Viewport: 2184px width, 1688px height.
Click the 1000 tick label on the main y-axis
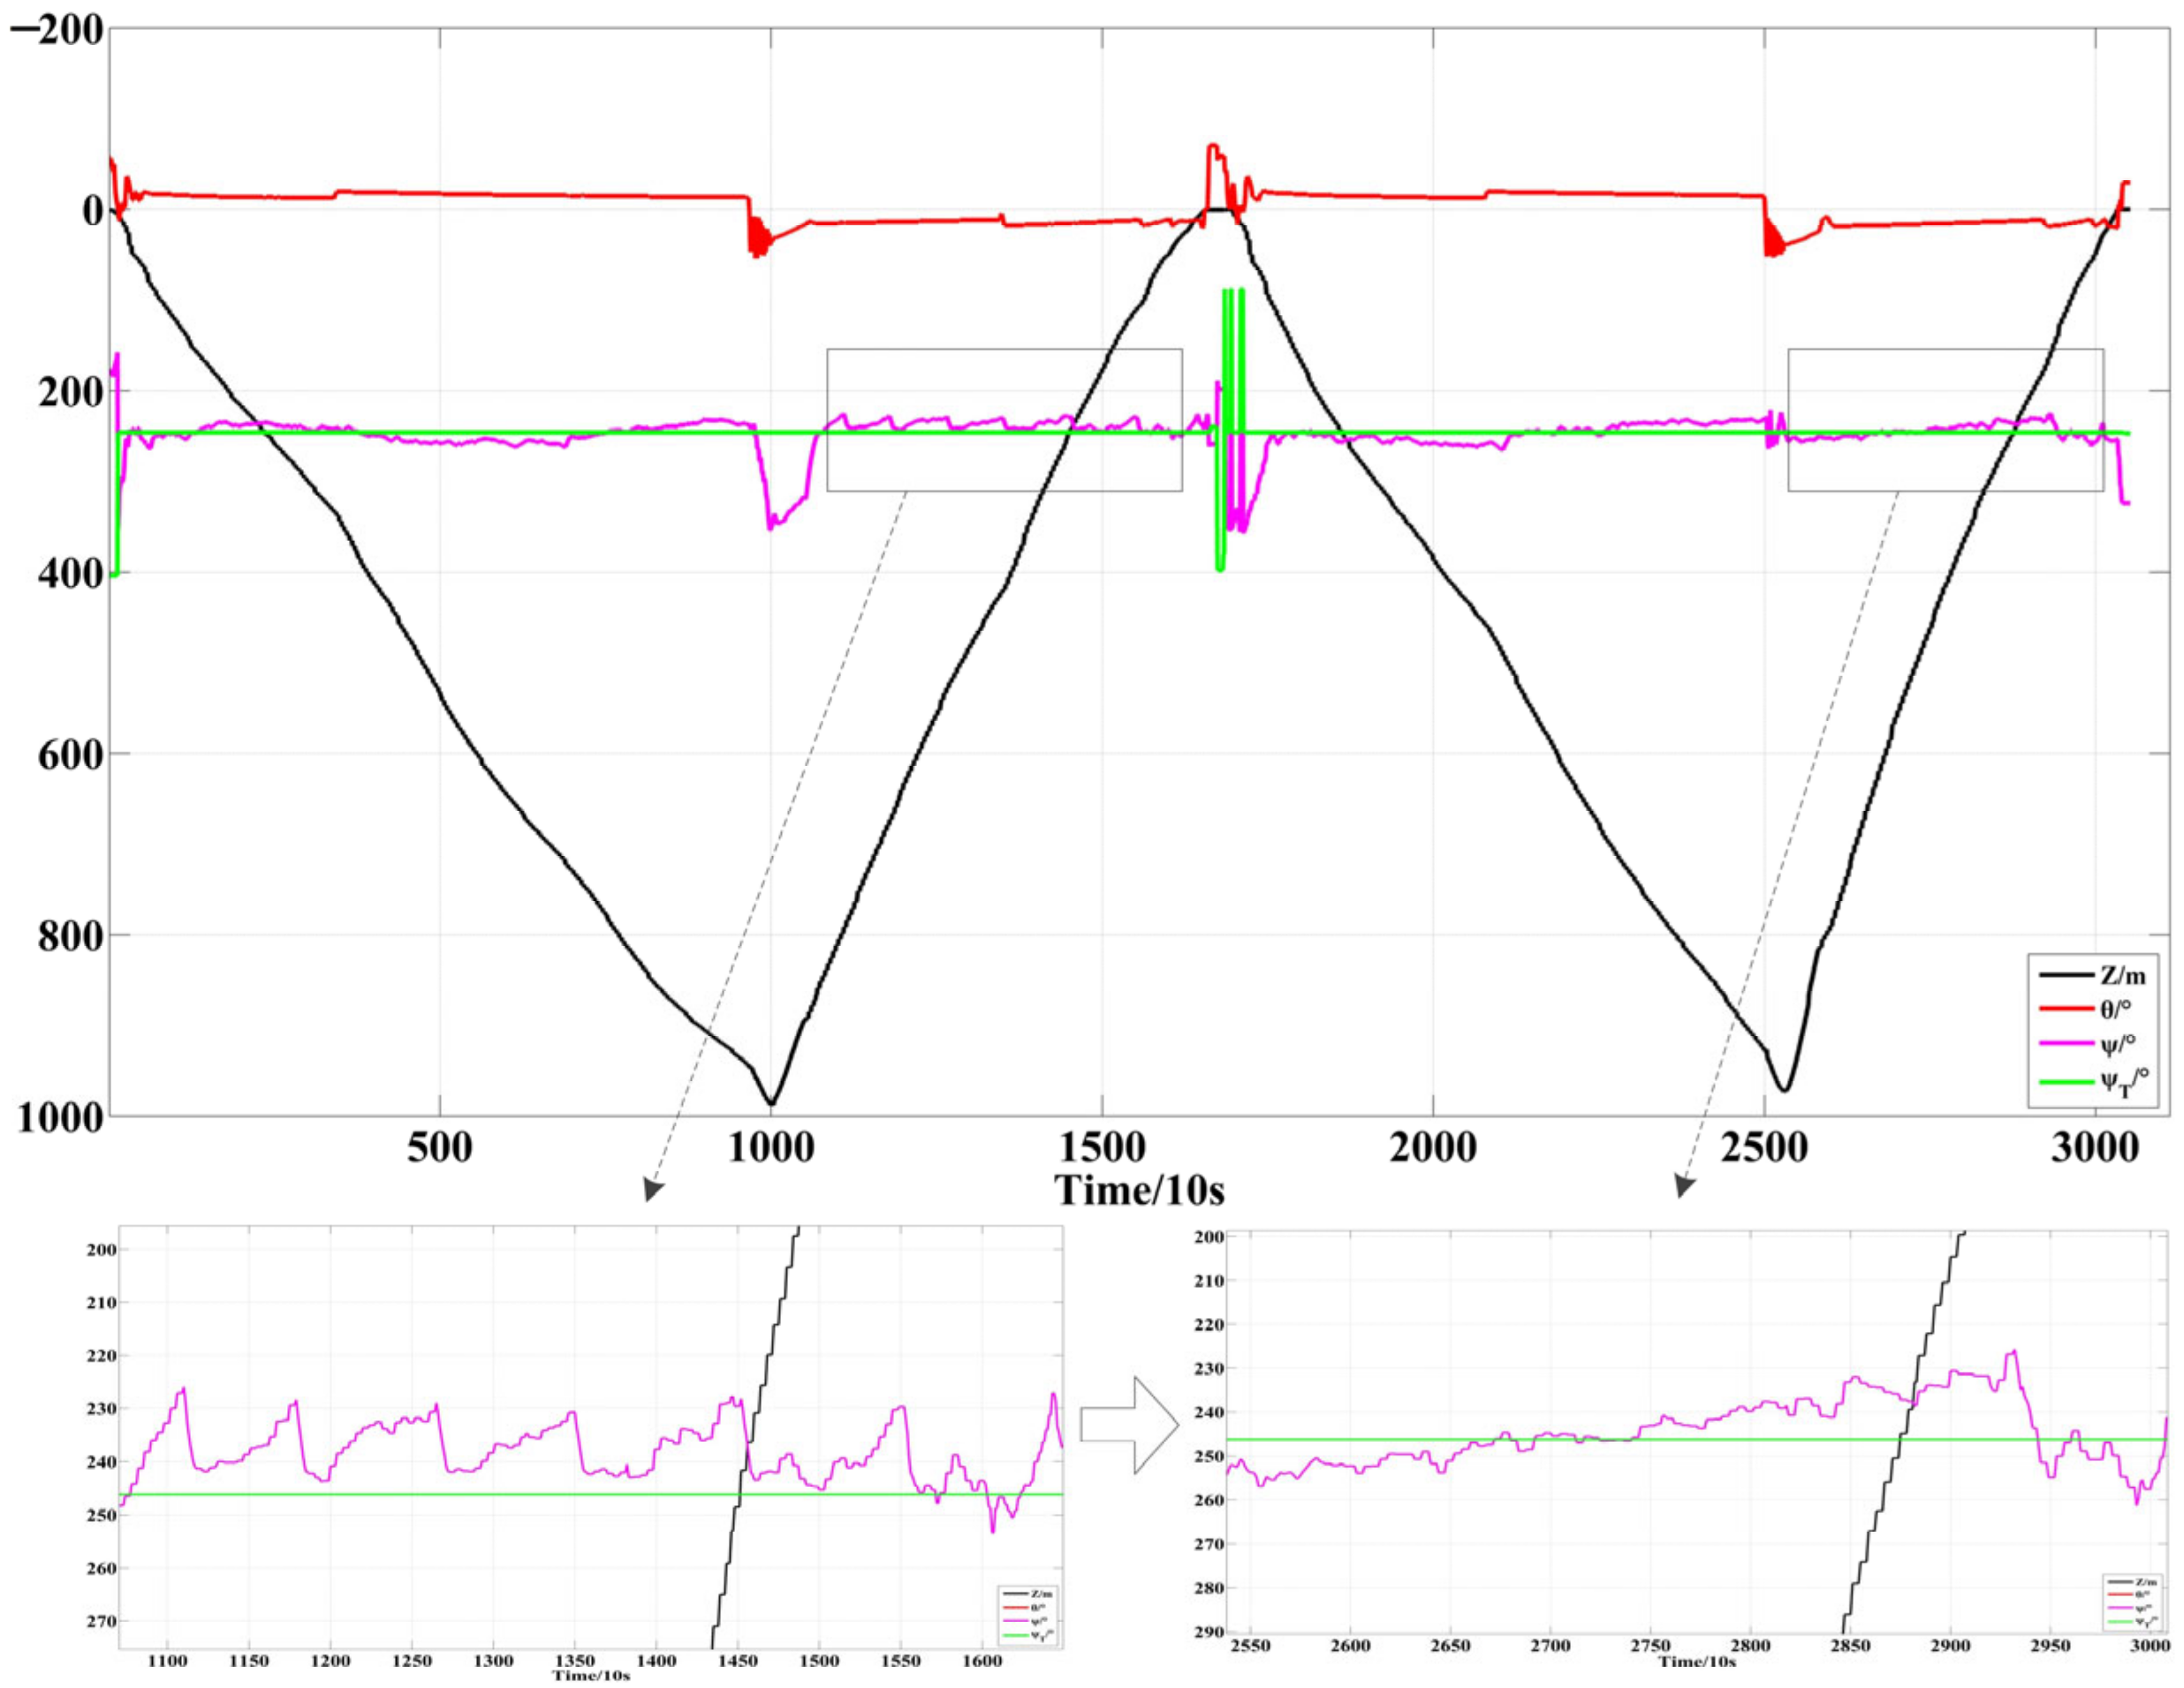point(60,1117)
